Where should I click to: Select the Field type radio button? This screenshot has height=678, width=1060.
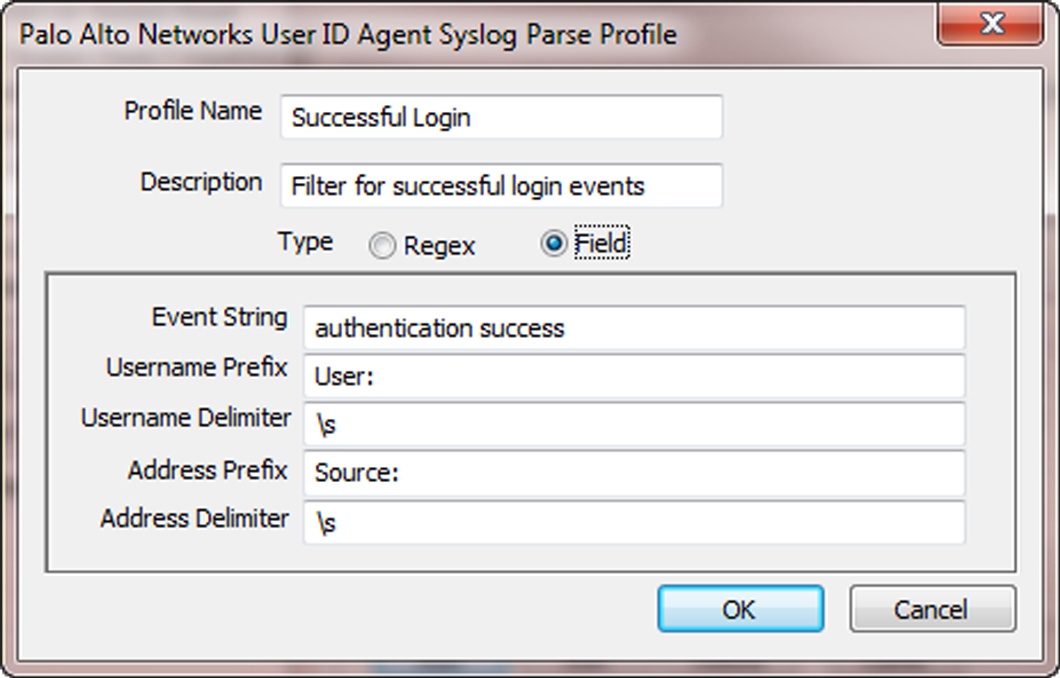[553, 244]
